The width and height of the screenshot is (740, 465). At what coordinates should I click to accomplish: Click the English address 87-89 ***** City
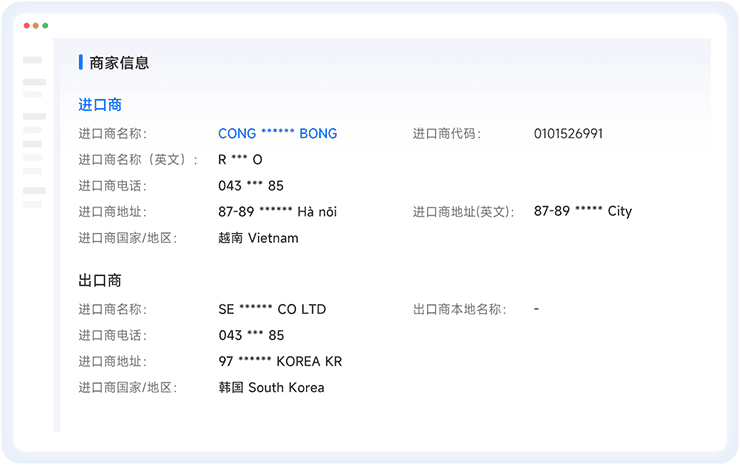pos(583,211)
